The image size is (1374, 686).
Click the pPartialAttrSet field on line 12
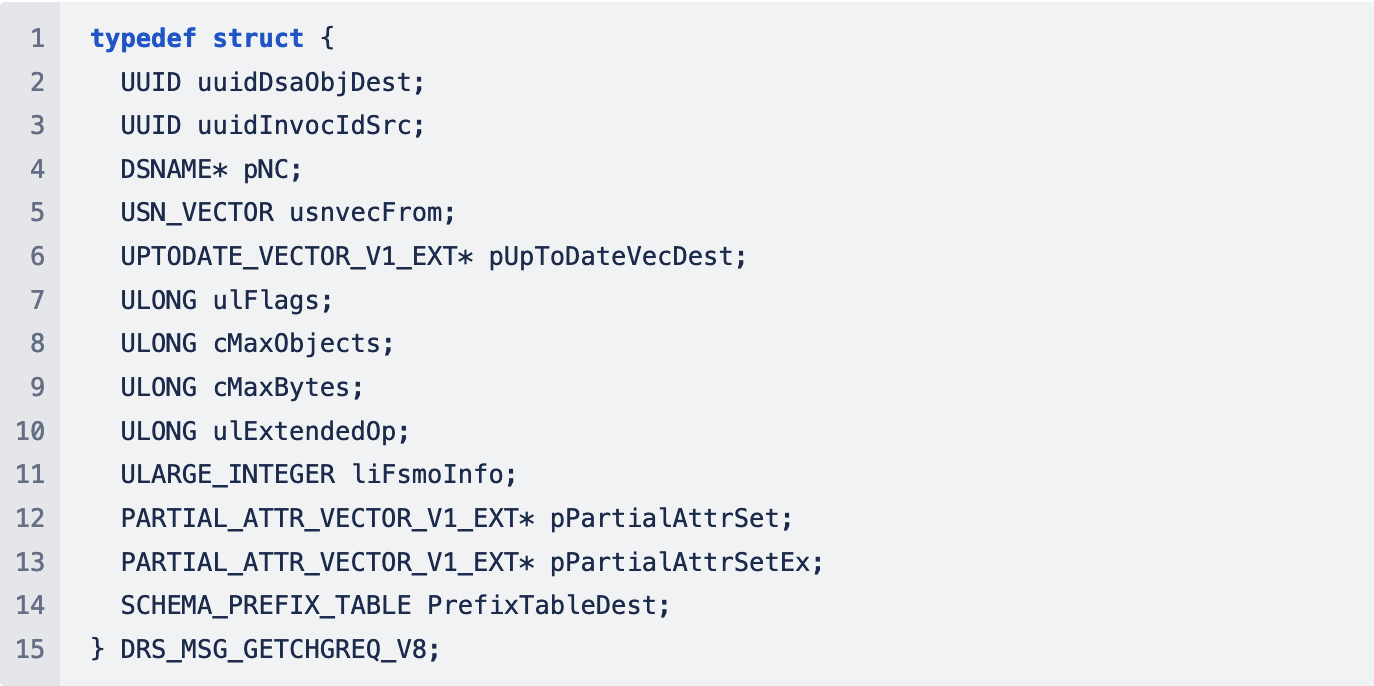[665, 518]
